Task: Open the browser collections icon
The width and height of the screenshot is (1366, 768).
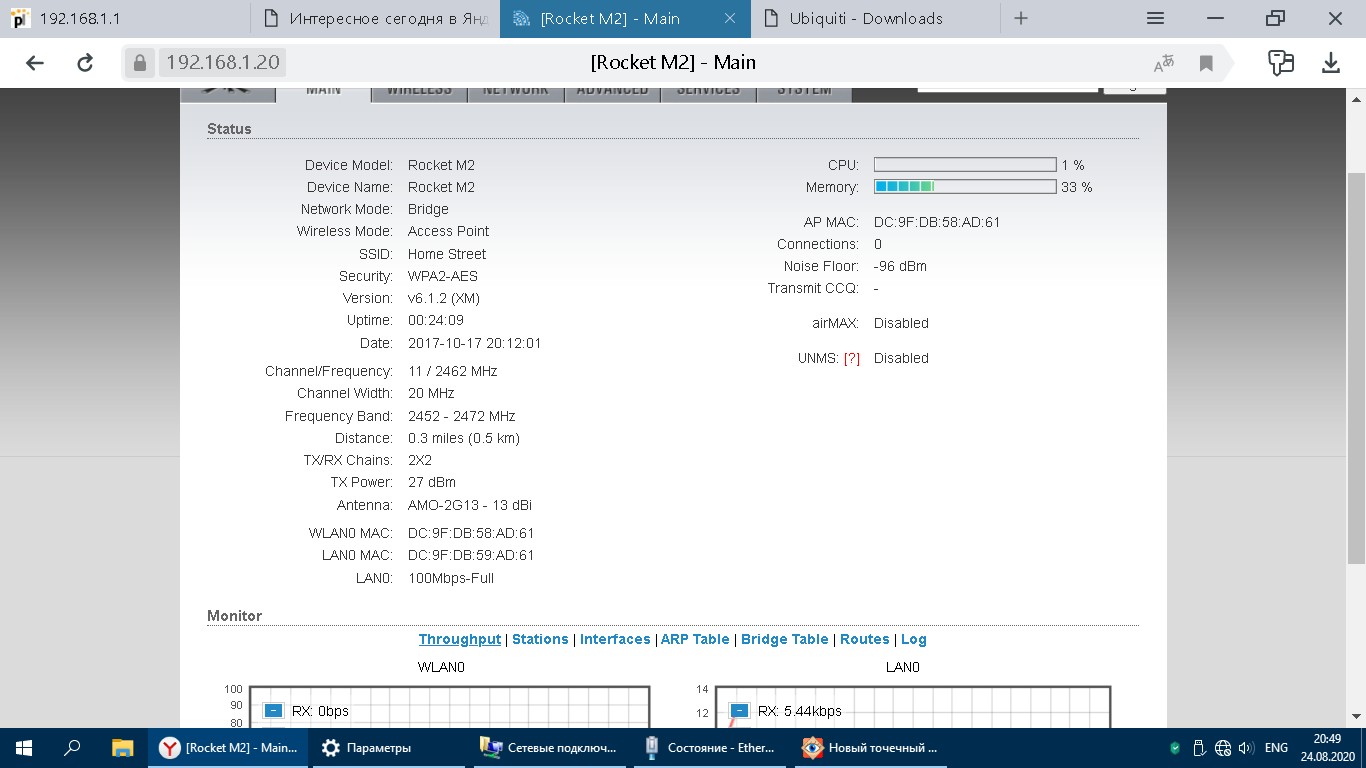Action: (1281, 63)
